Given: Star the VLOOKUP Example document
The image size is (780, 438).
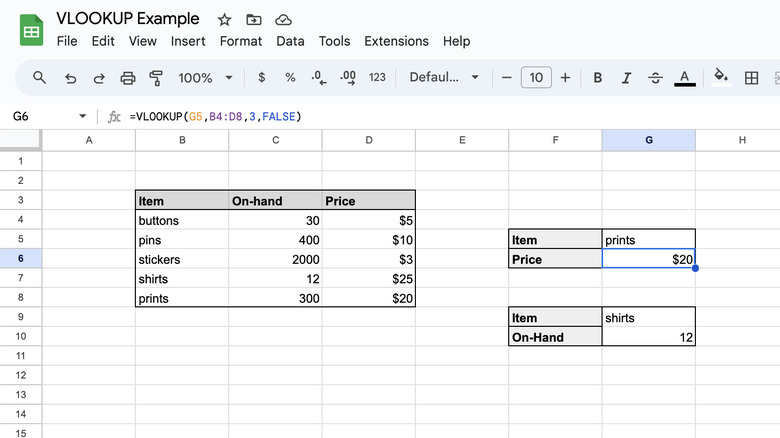Looking at the screenshot, I should point(225,19).
